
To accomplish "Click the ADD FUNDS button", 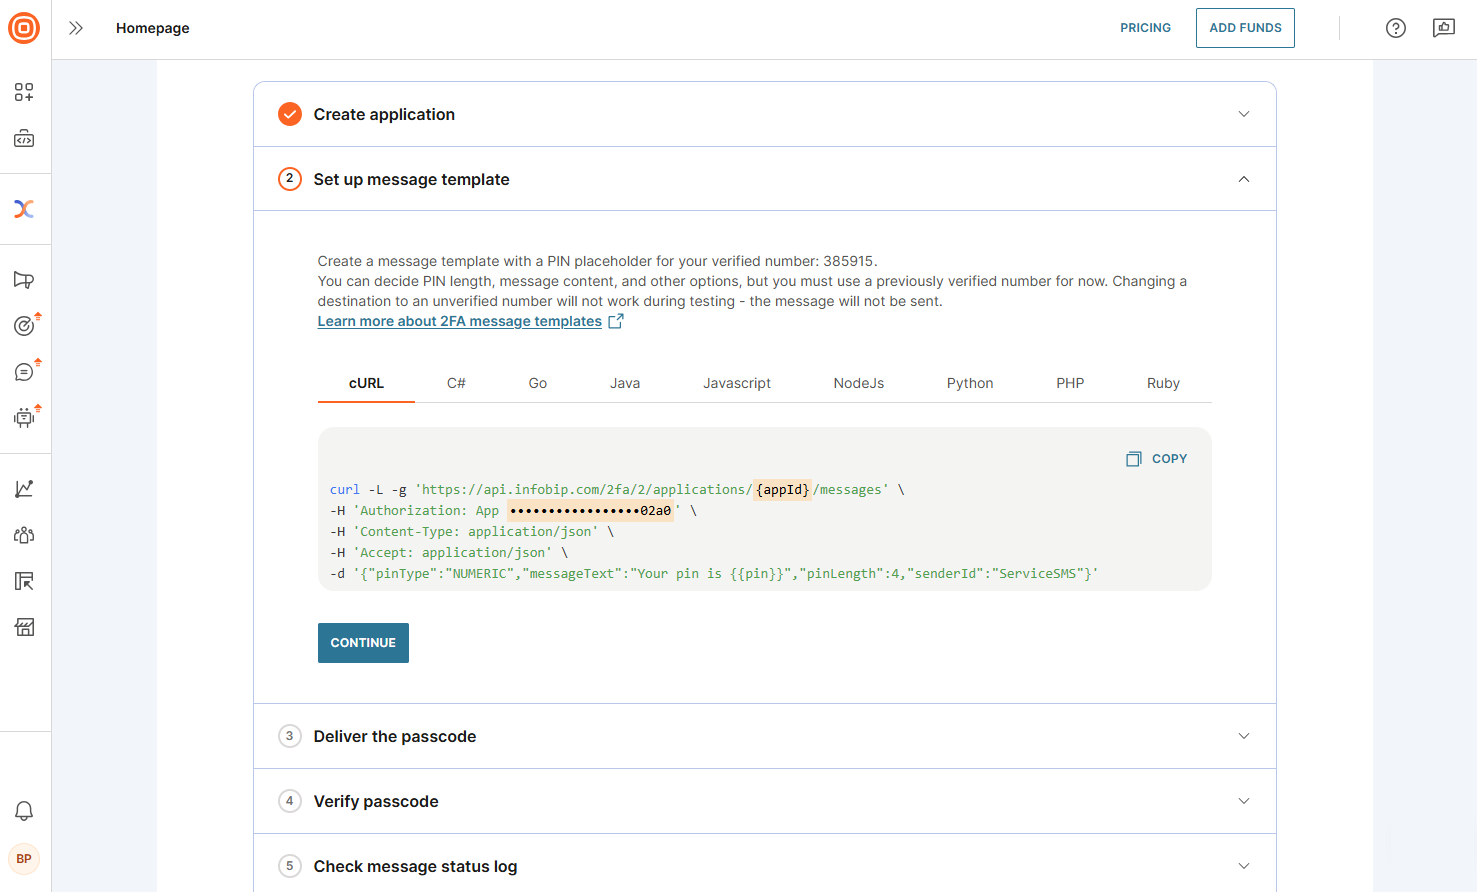I will coord(1245,28).
